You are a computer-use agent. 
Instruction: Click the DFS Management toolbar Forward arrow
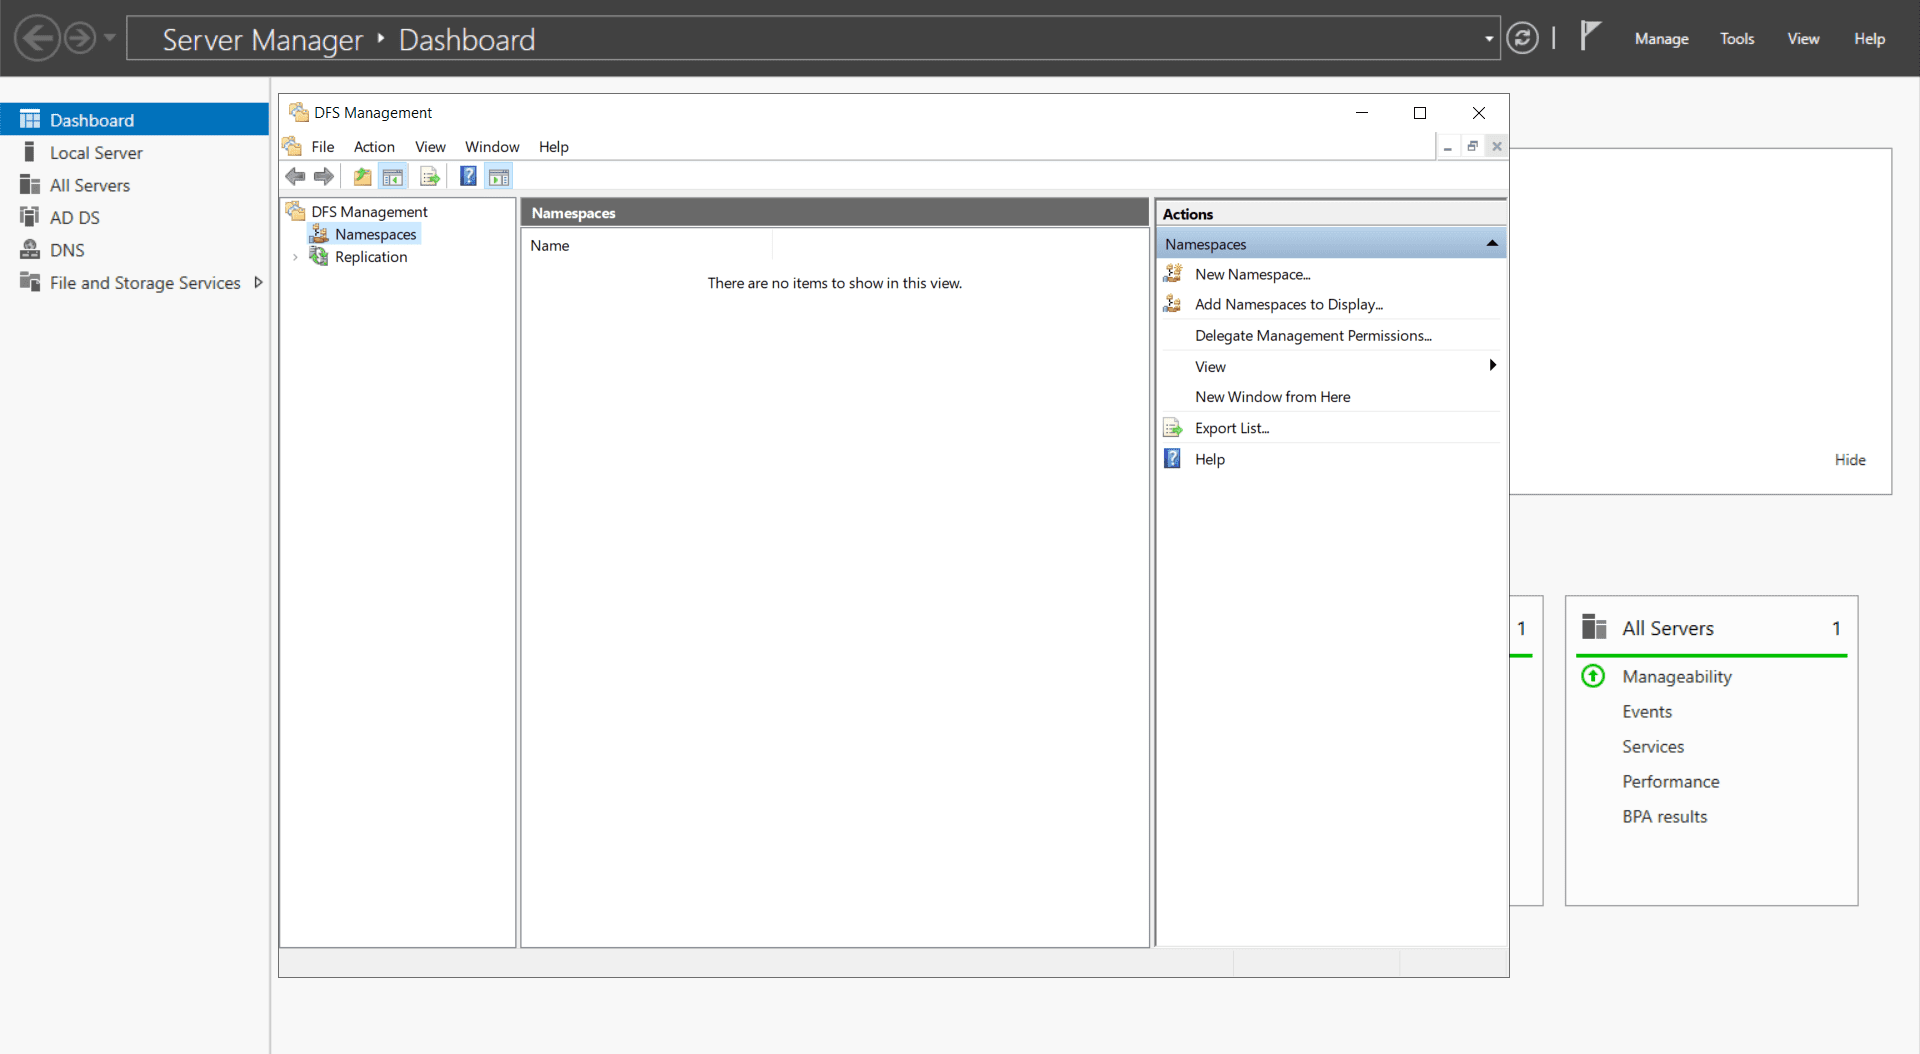[x=324, y=177]
